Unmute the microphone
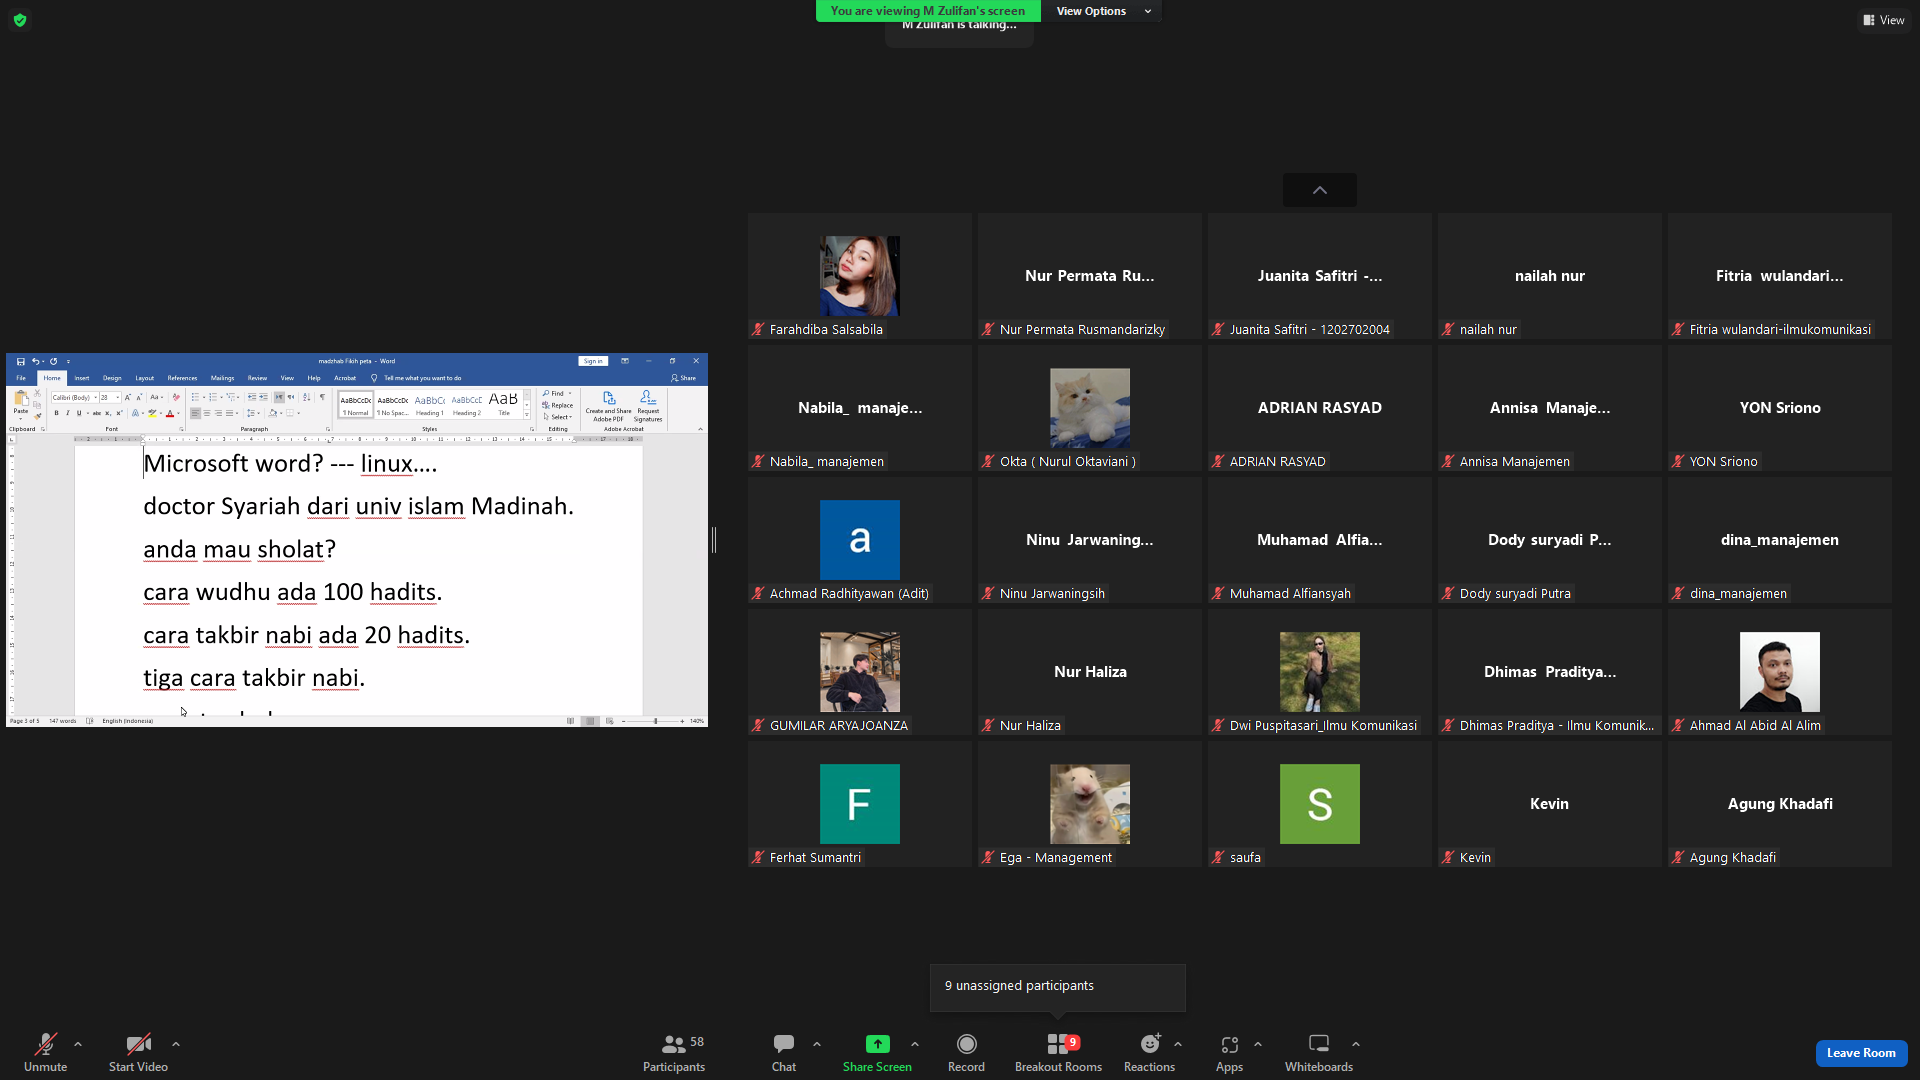This screenshot has width=1920, height=1080. pyautogui.click(x=45, y=1052)
